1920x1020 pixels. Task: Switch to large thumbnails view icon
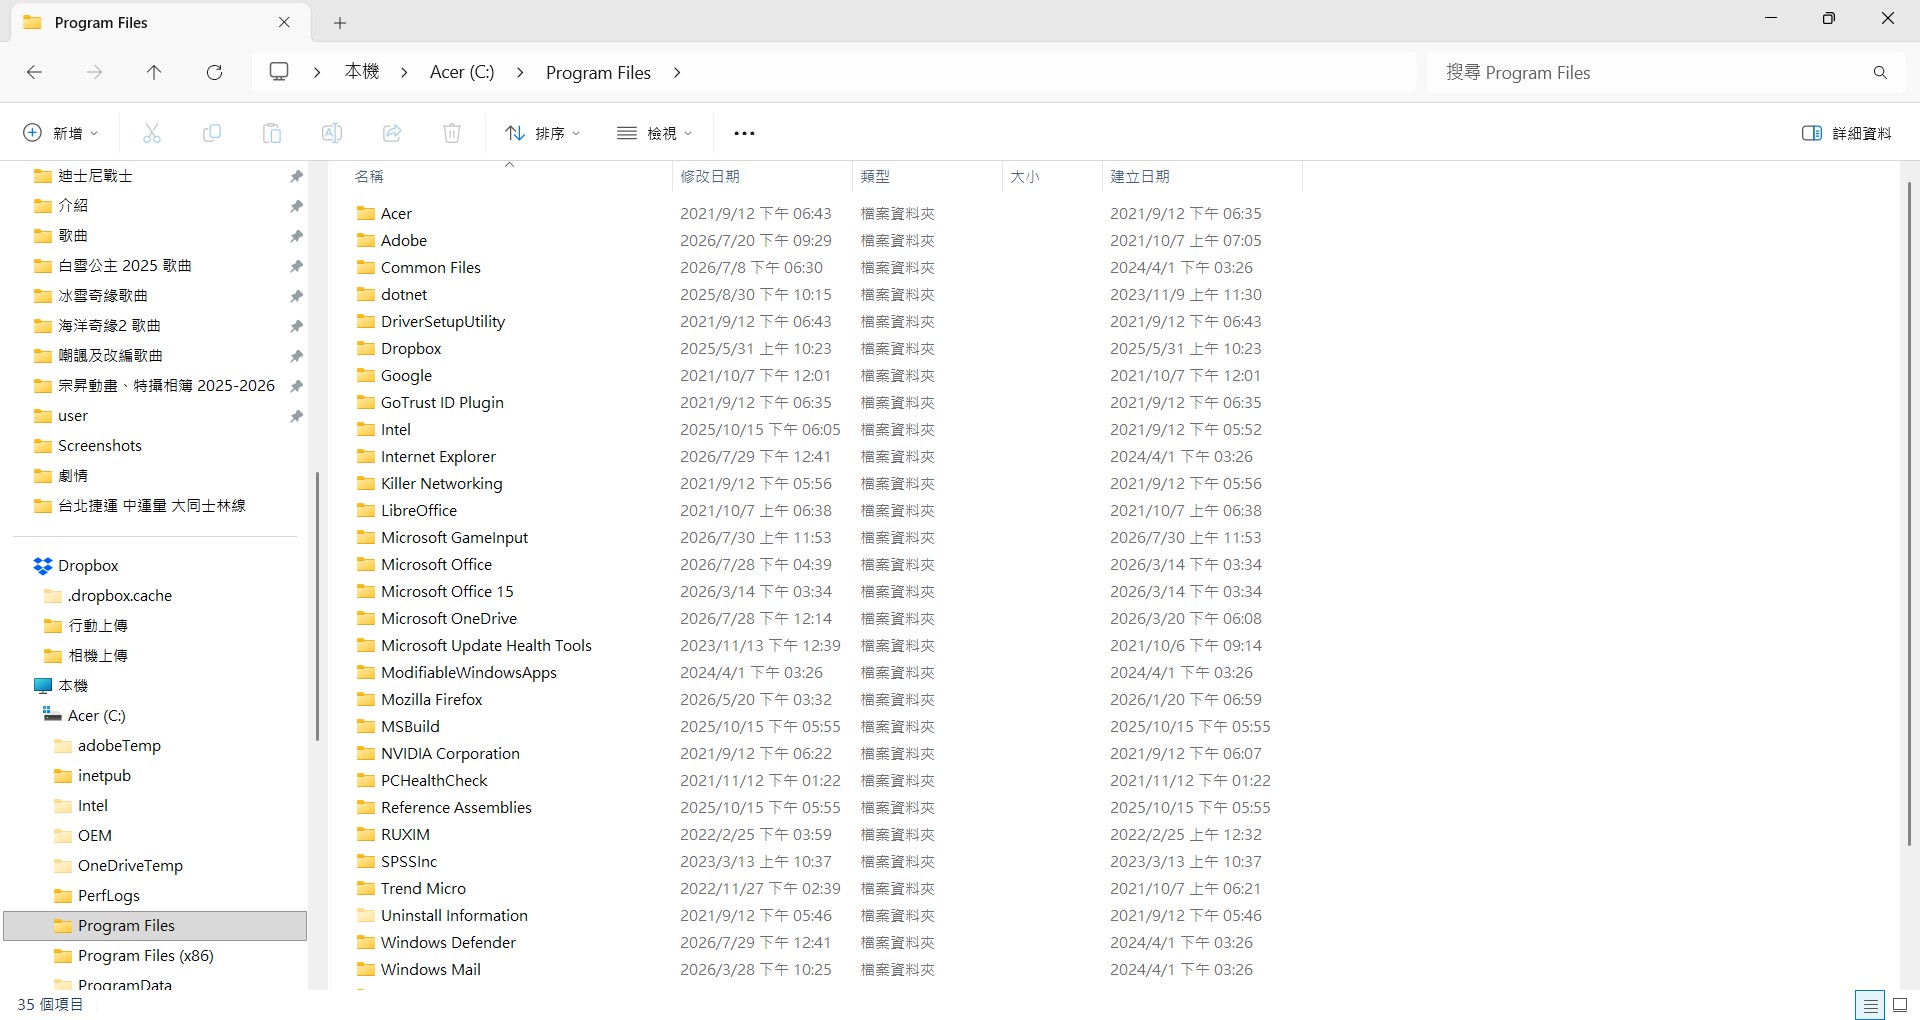coord(1901,1005)
